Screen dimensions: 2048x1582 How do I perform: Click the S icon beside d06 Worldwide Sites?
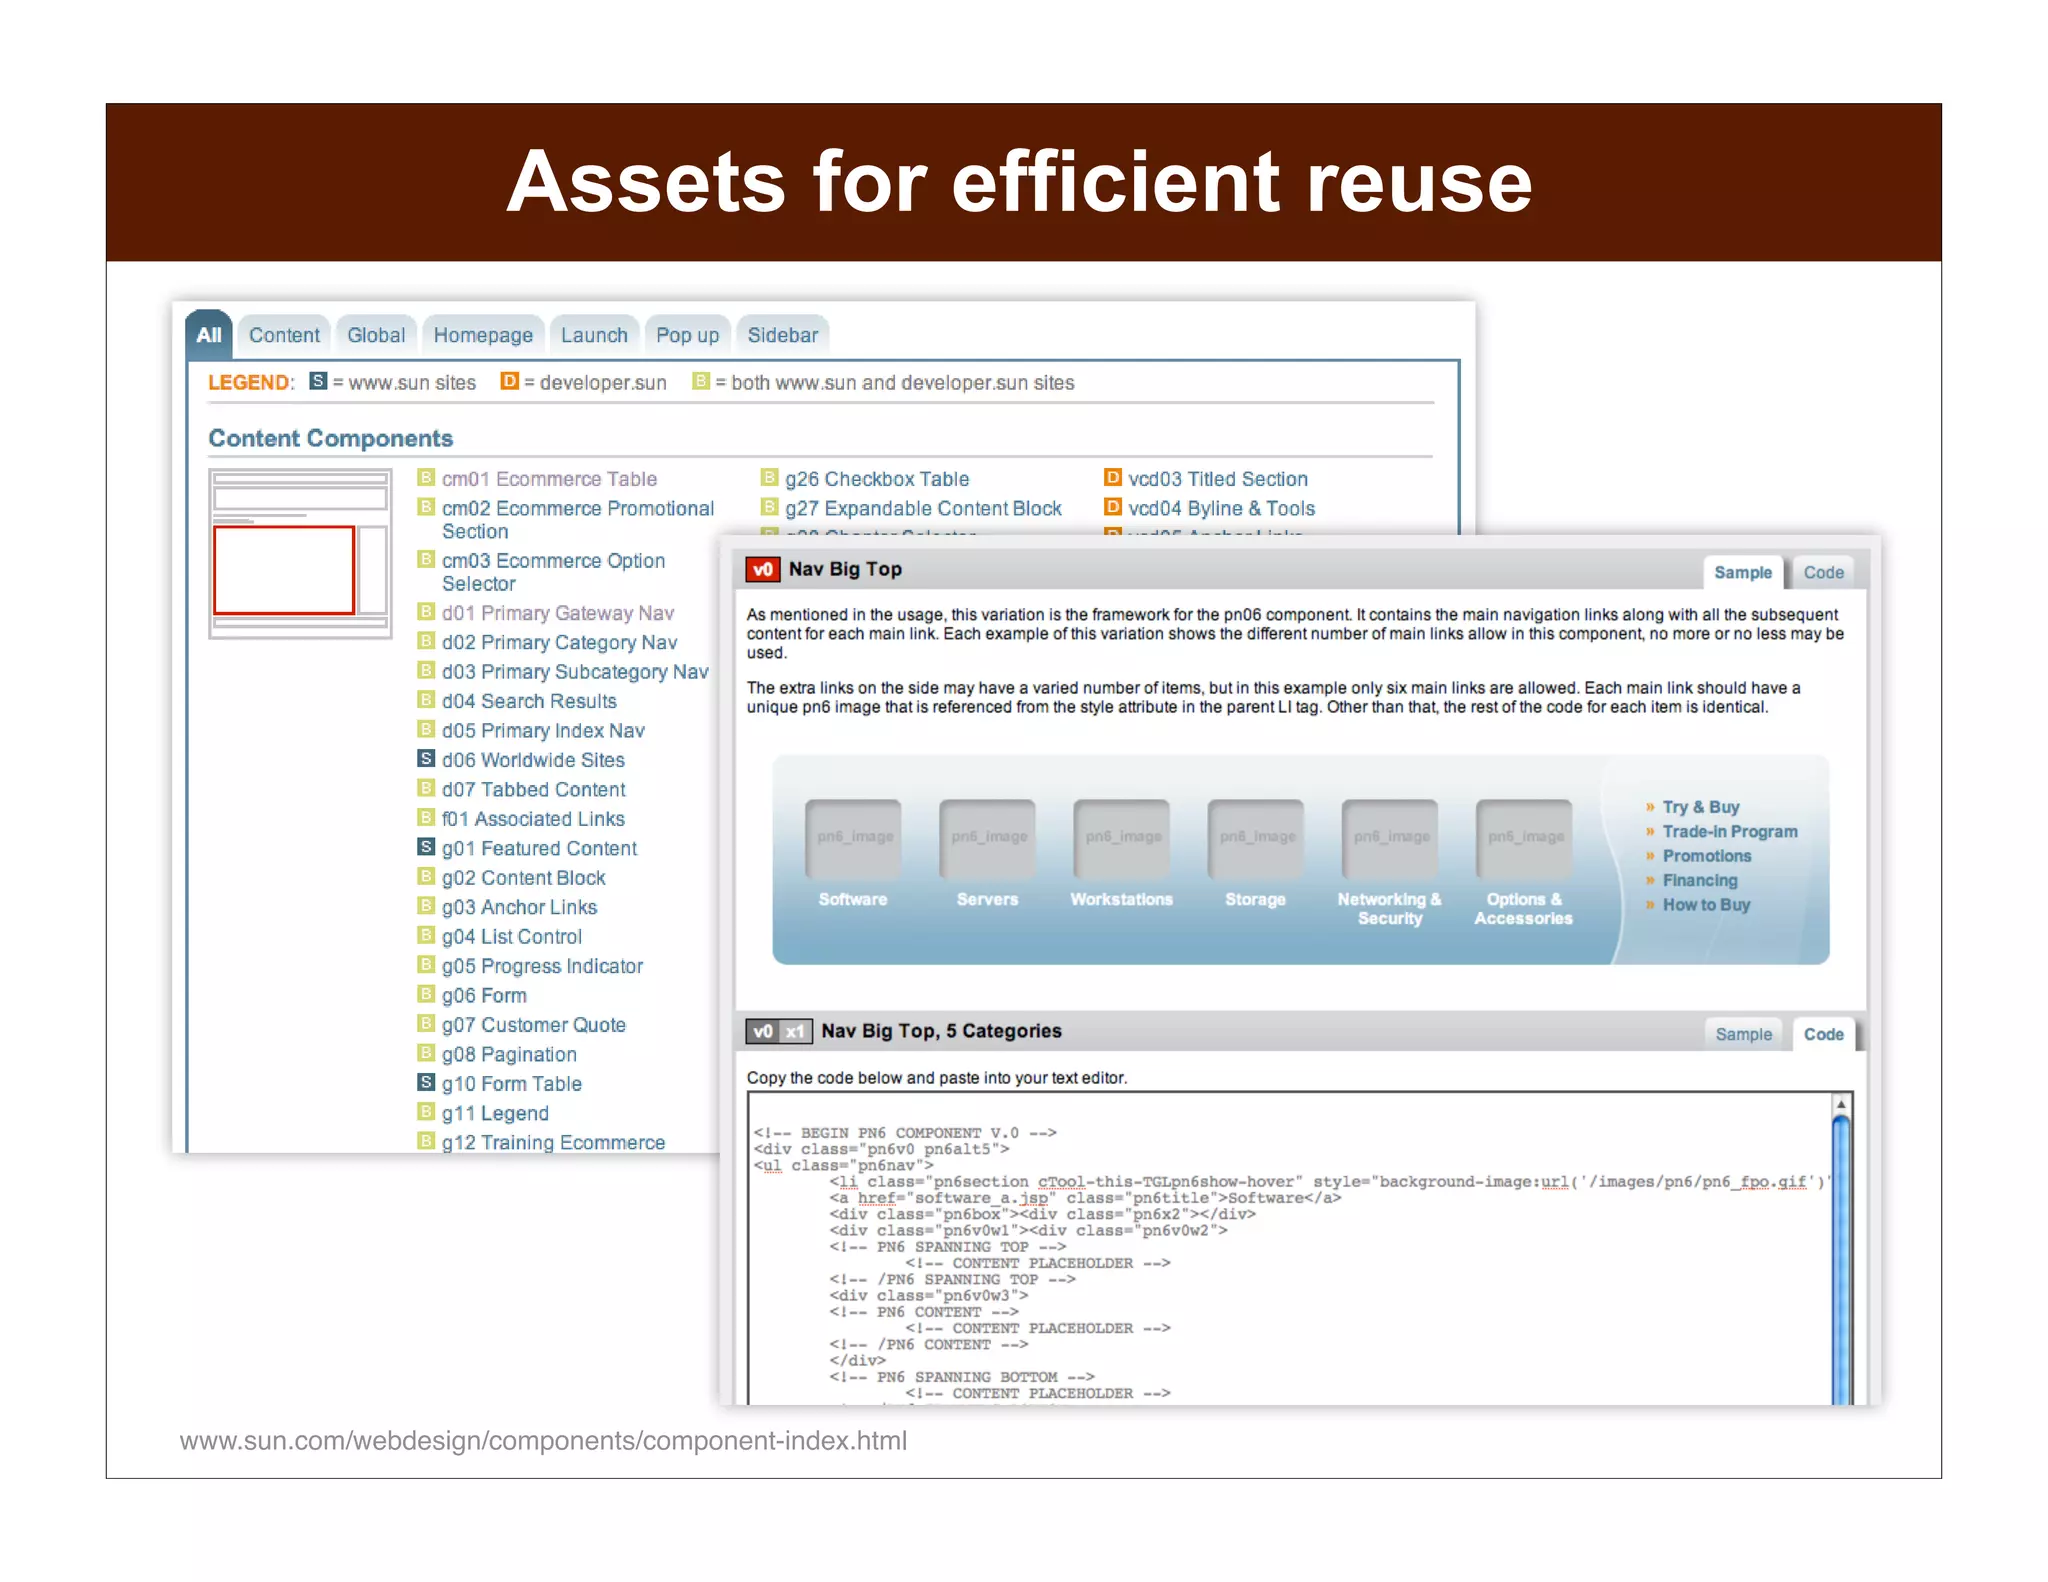426,759
